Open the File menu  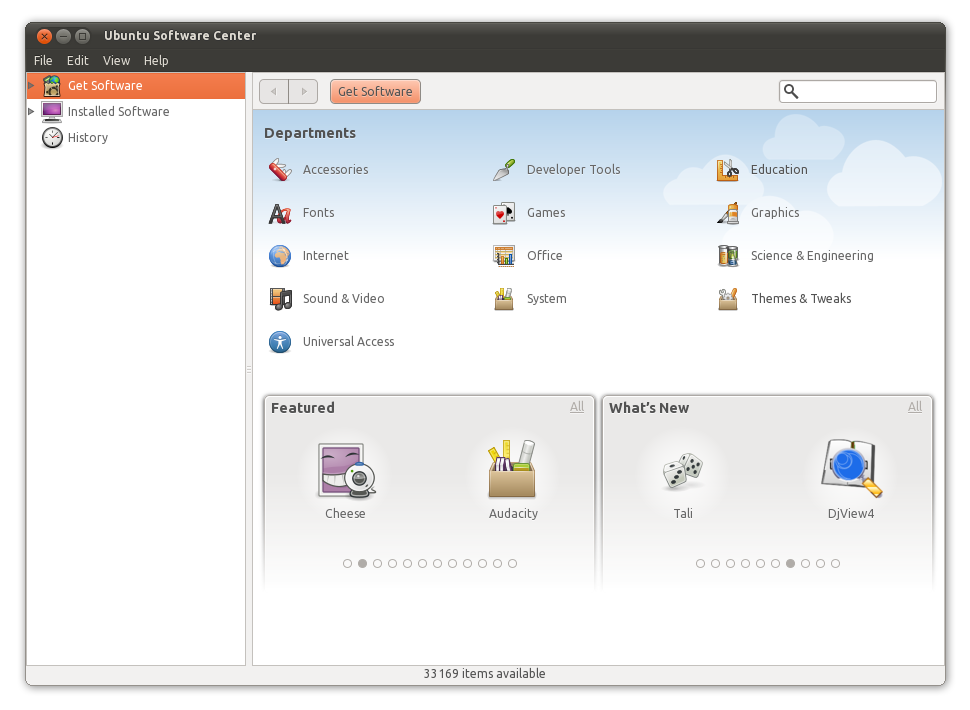click(x=43, y=61)
